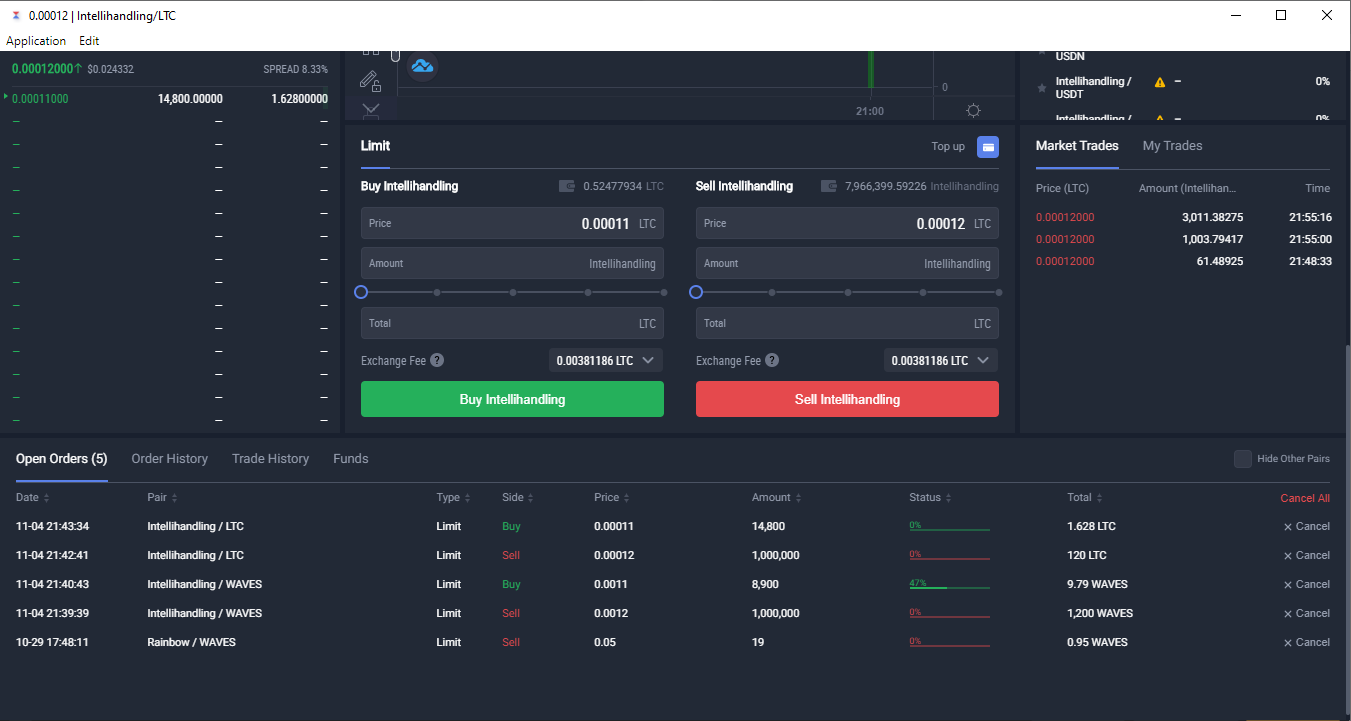Click the TradingView cloud logo on the chart
The image size is (1351, 721).
point(423,66)
